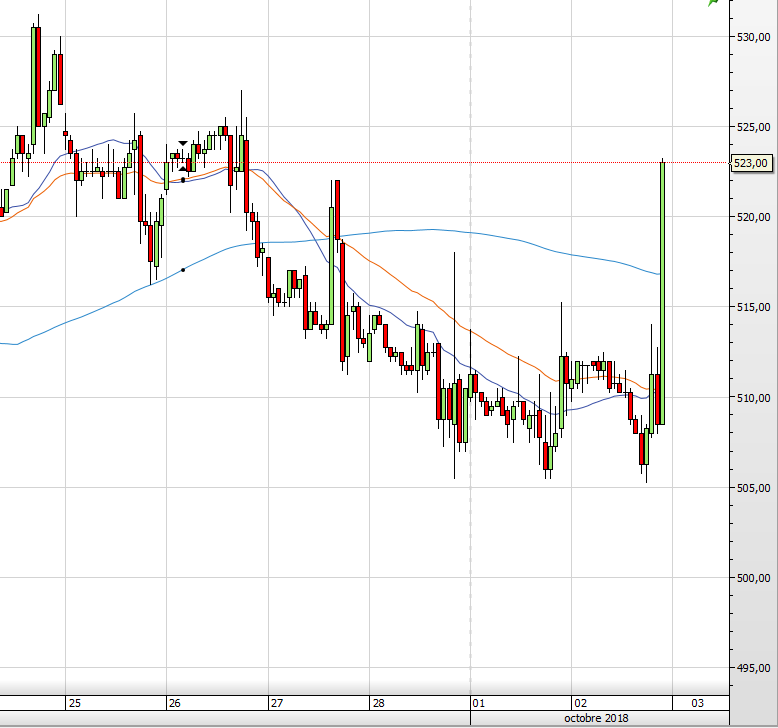The width and height of the screenshot is (778, 728).
Task: Select the black dot on the short moving averages
Action: pyautogui.click(x=183, y=180)
